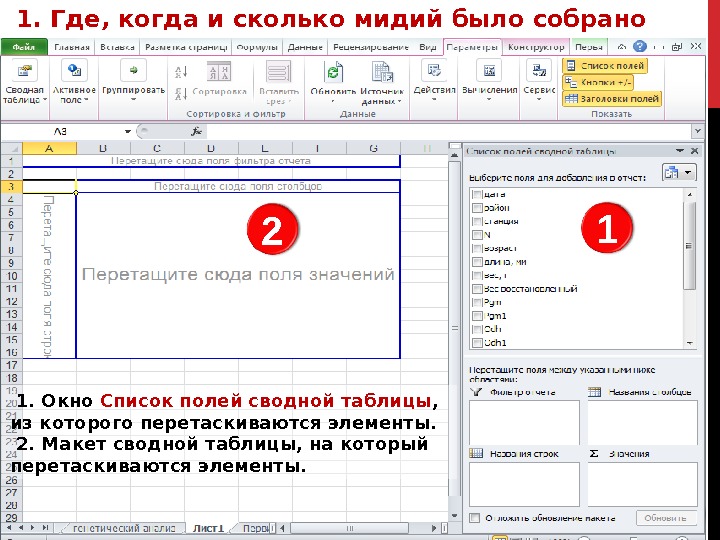Switch to the Данные ribbon tab
Viewport: 720px width, 540px height.
(x=305, y=47)
